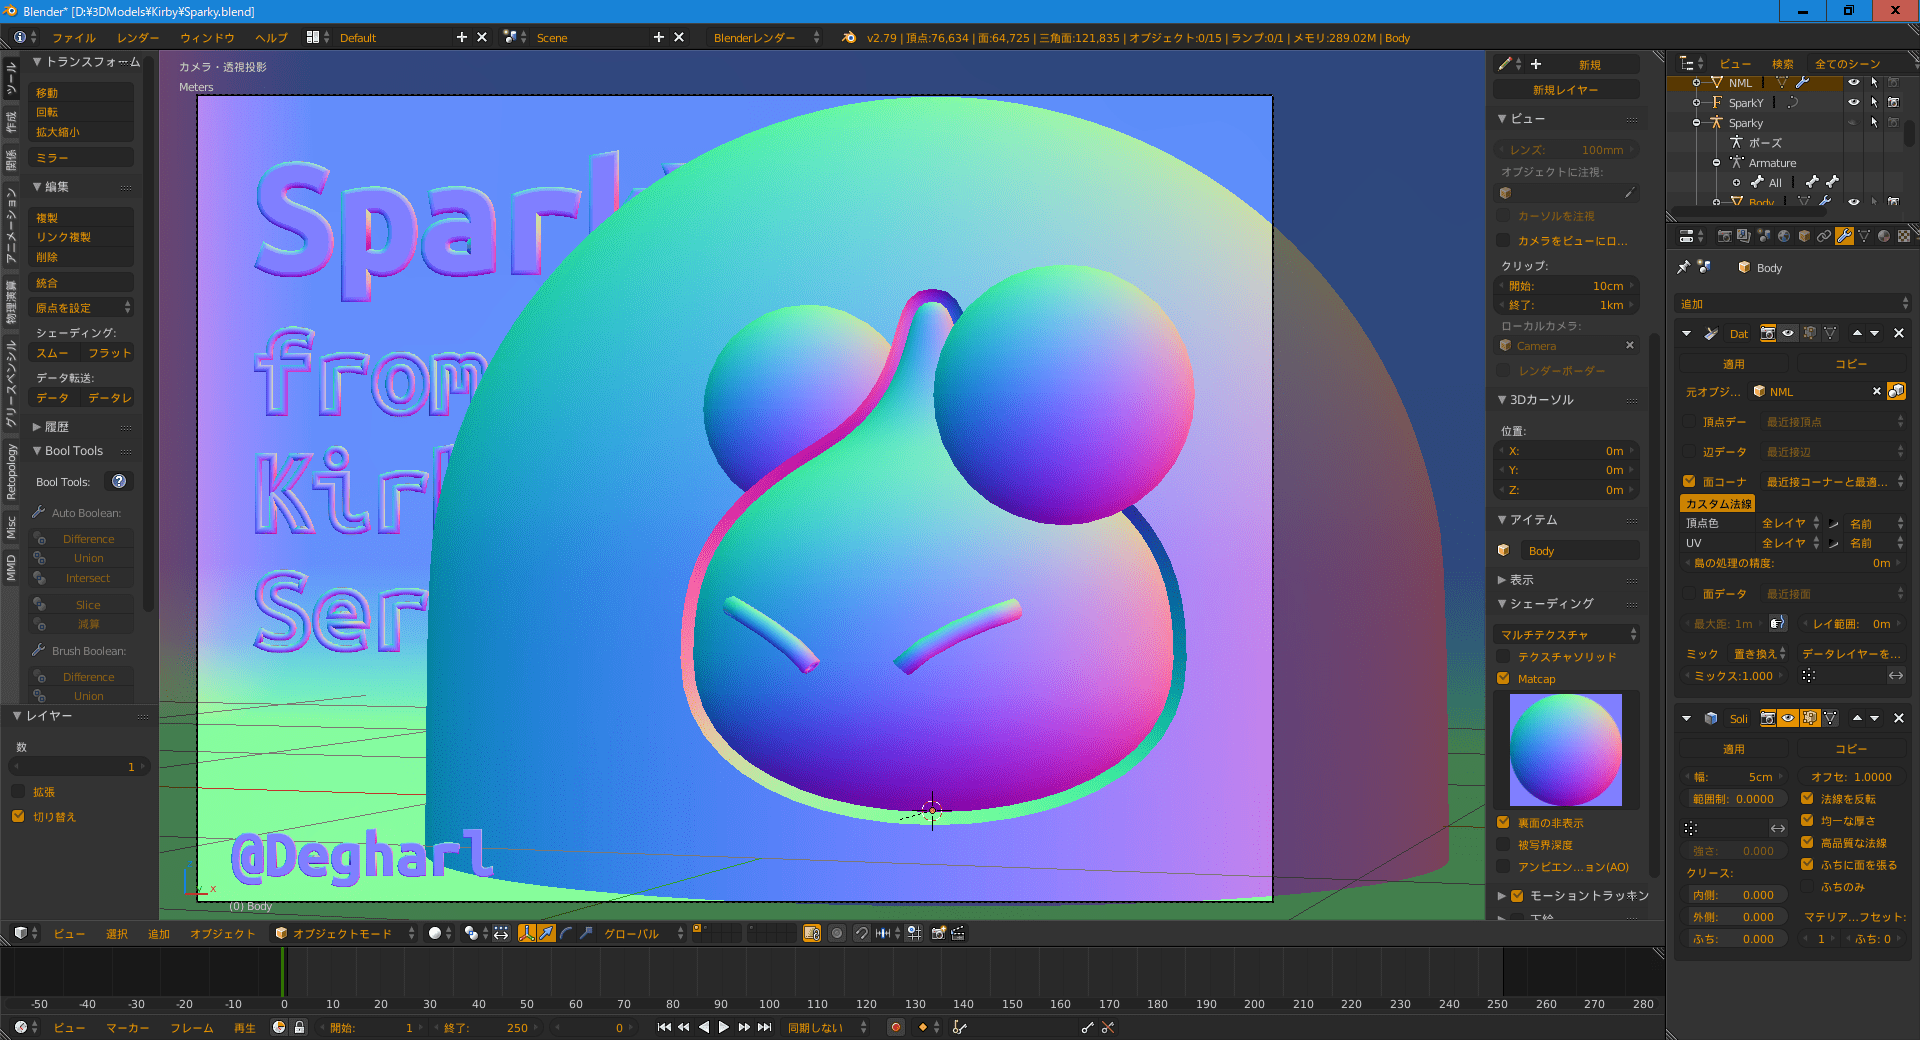
Task: Collapse the トランスフォーム panel
Action: (37, 62)
